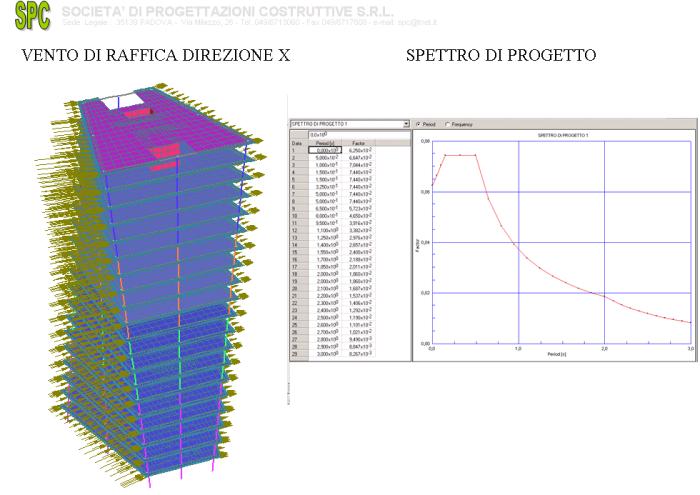Click the Factor cell in row 15
The height and width of the screenshot is (495, 700).
click(x=358, y=252)
